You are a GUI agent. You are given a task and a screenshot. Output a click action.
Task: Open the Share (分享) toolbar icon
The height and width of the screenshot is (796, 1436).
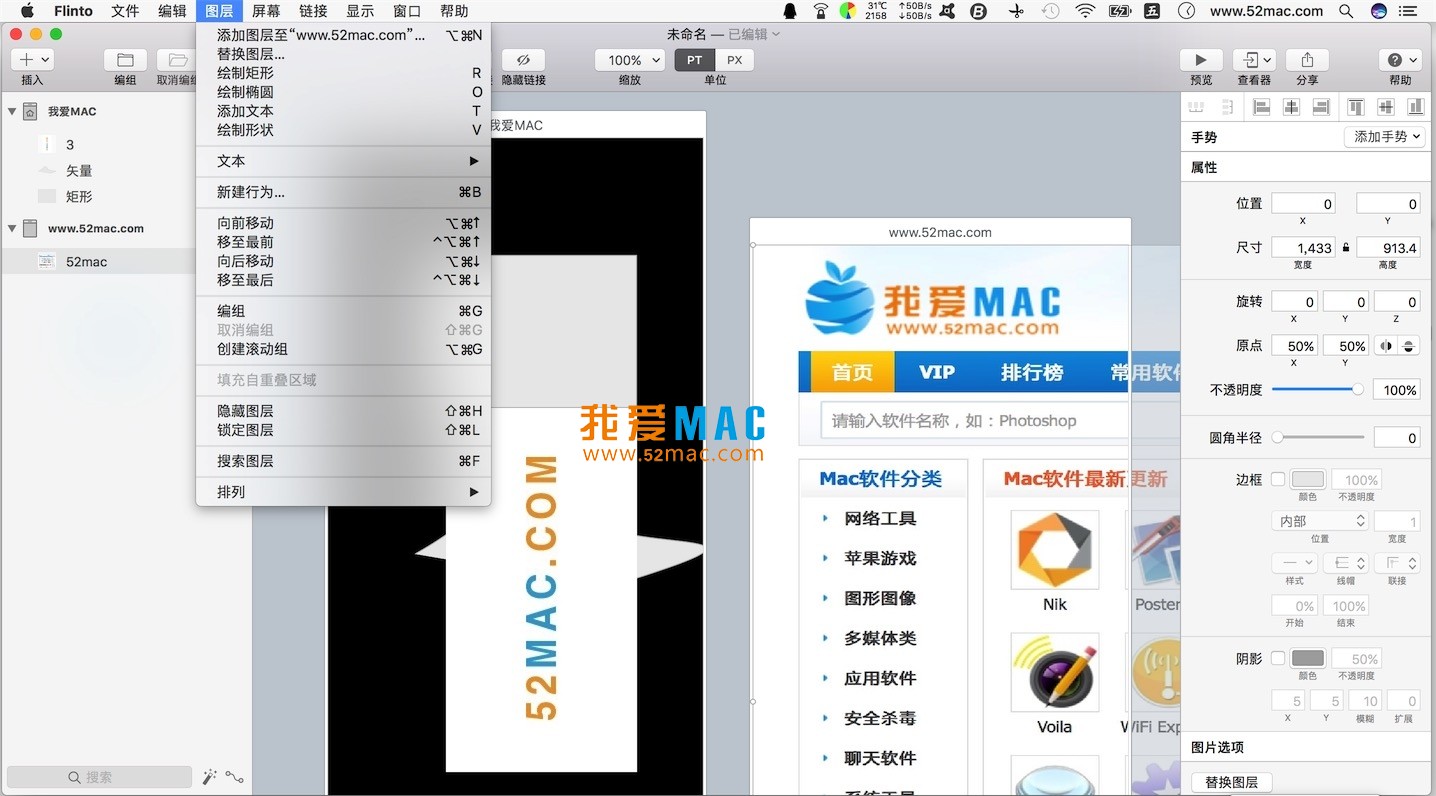click(x=1307, y=60)
